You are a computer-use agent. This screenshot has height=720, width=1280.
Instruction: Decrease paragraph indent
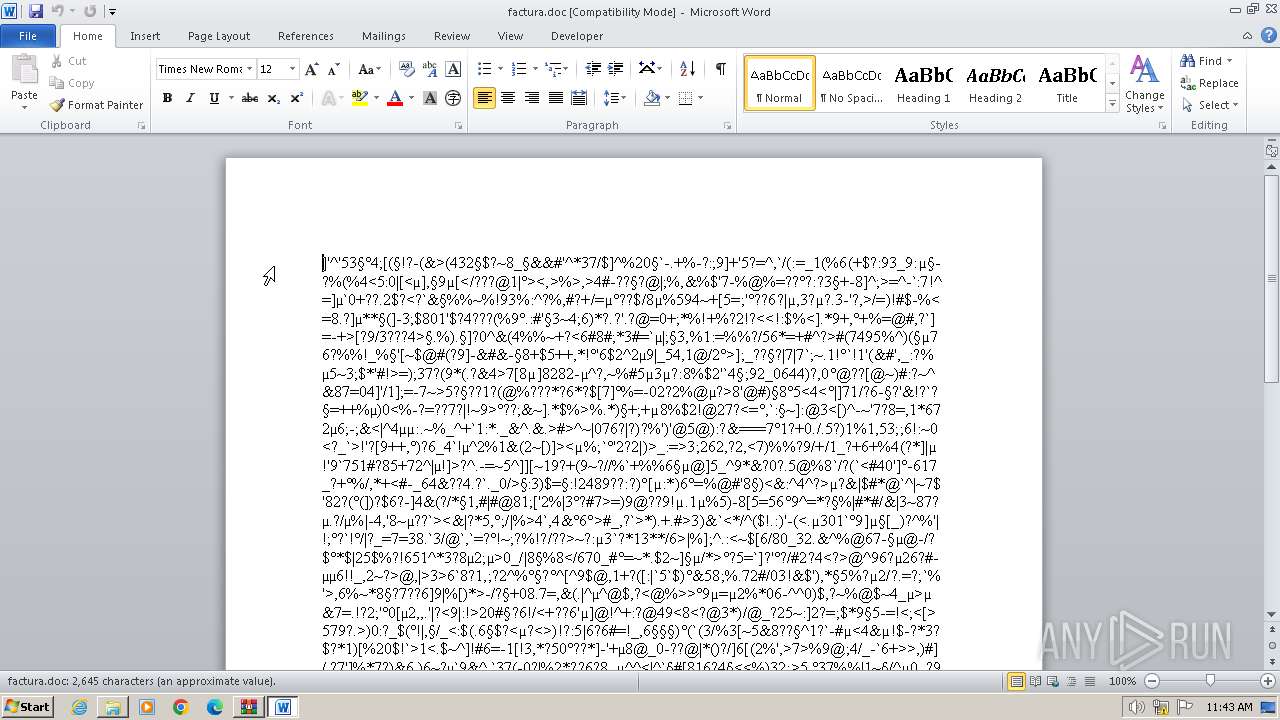[x=593, y=69]
